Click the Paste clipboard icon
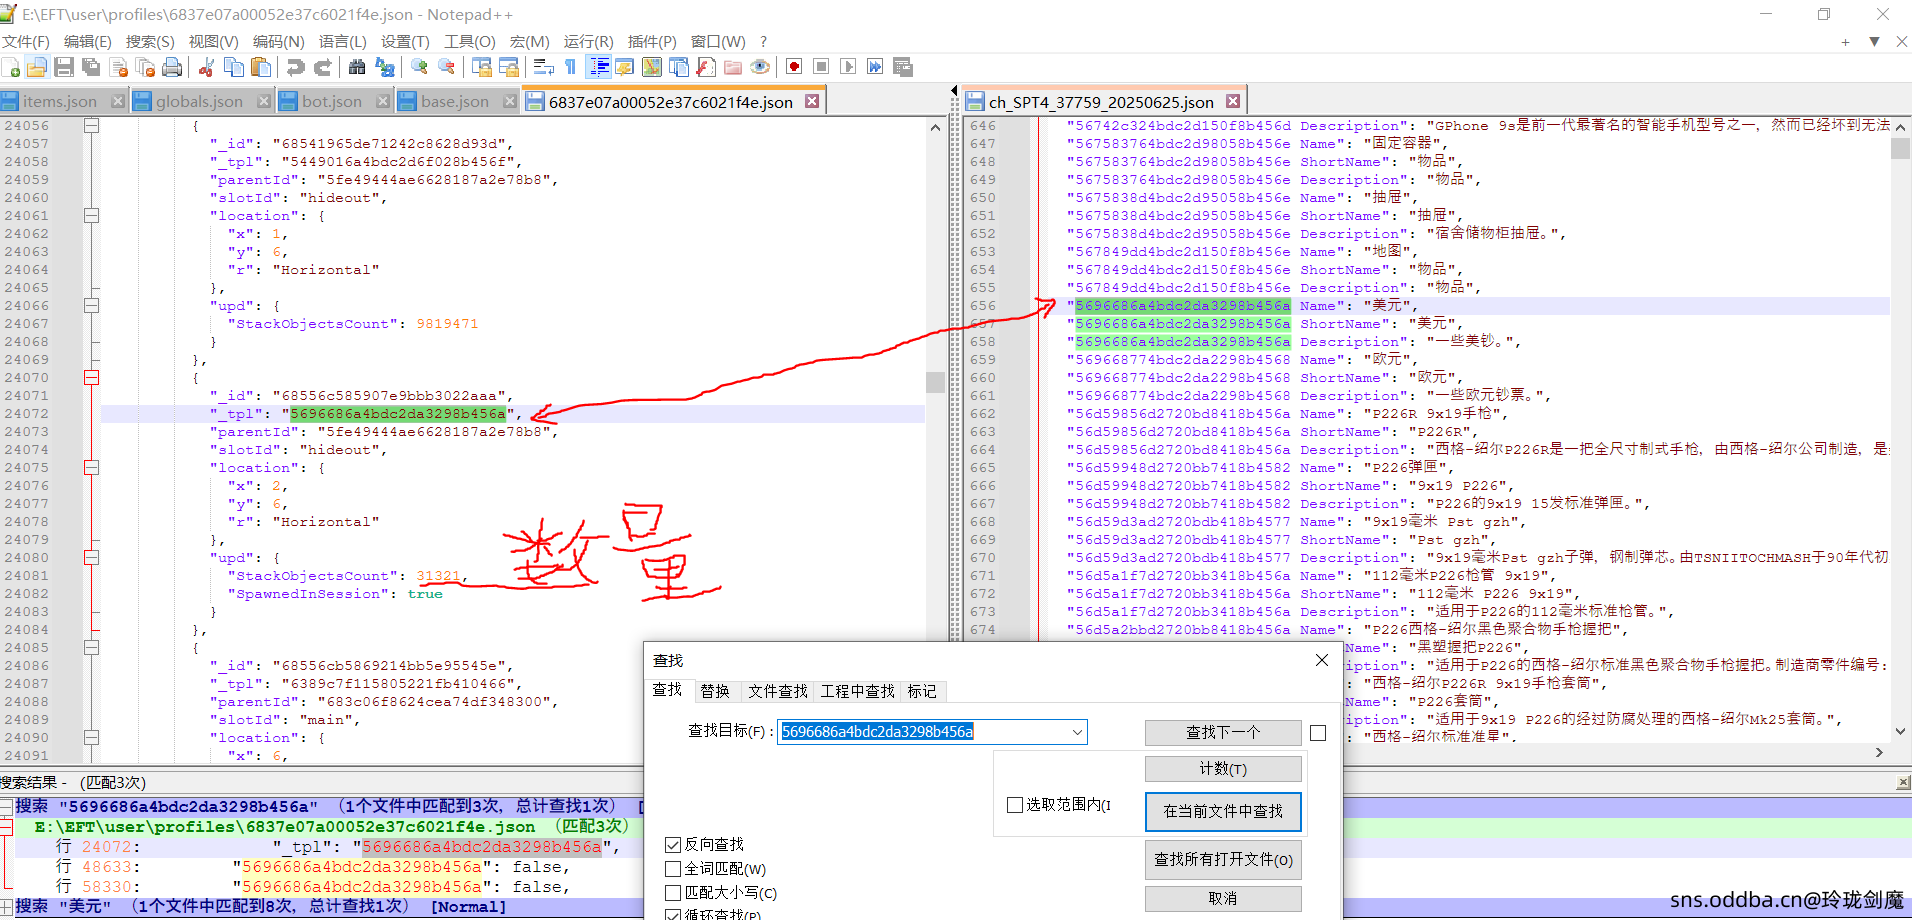The image size is (1912, 920). point(261,67)
